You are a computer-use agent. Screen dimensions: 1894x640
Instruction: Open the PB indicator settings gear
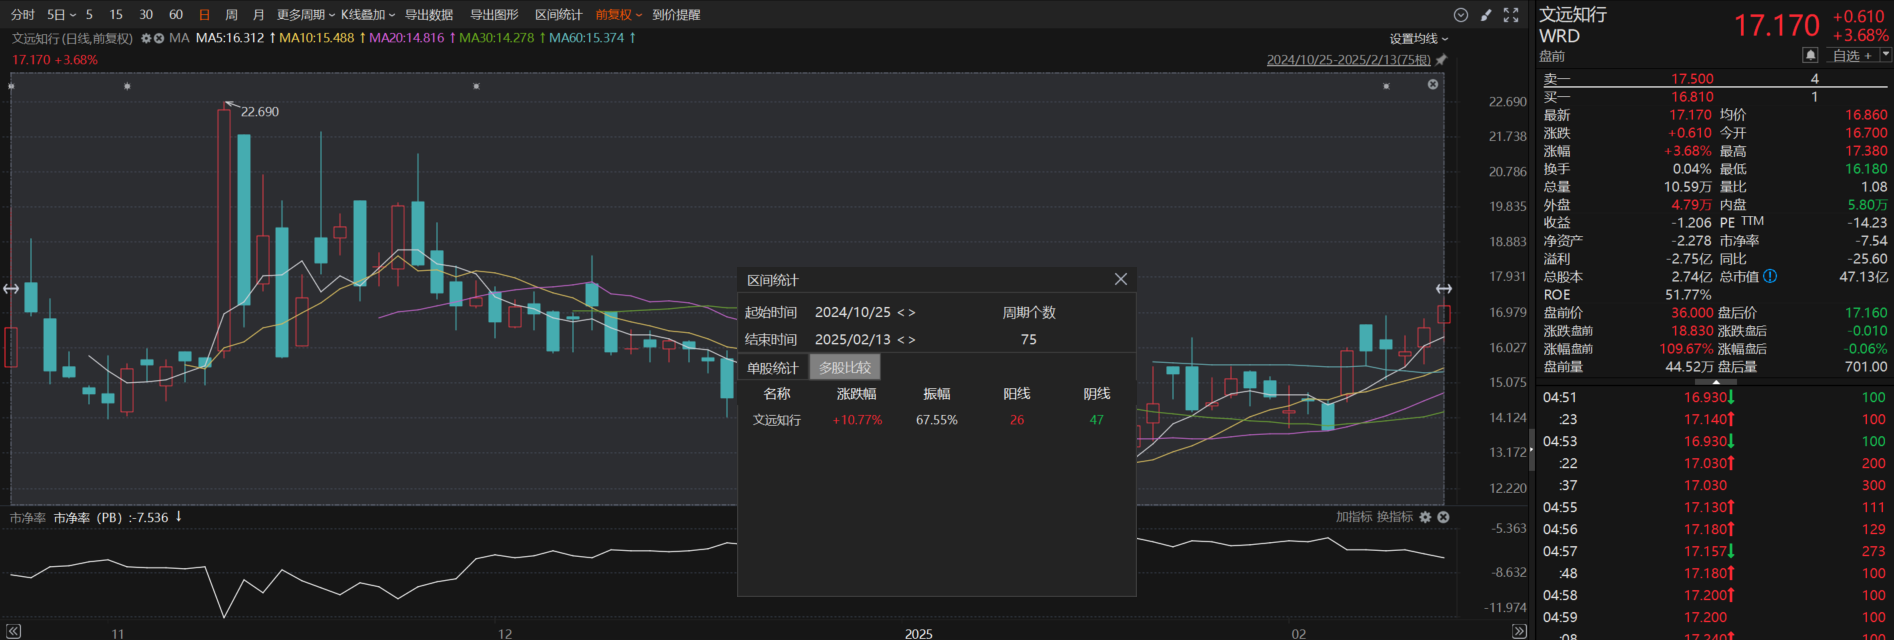(x=1425, y=517)
